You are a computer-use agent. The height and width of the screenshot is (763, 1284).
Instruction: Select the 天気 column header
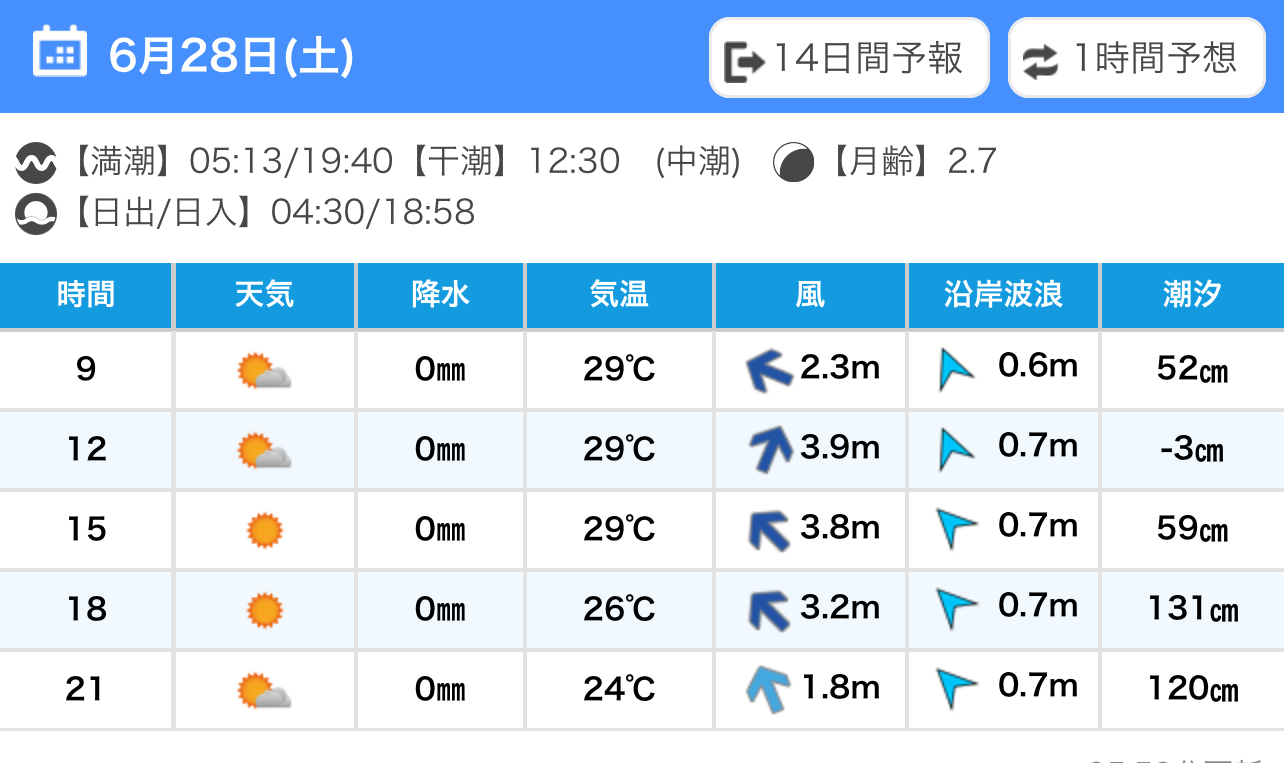coord(265,295)
